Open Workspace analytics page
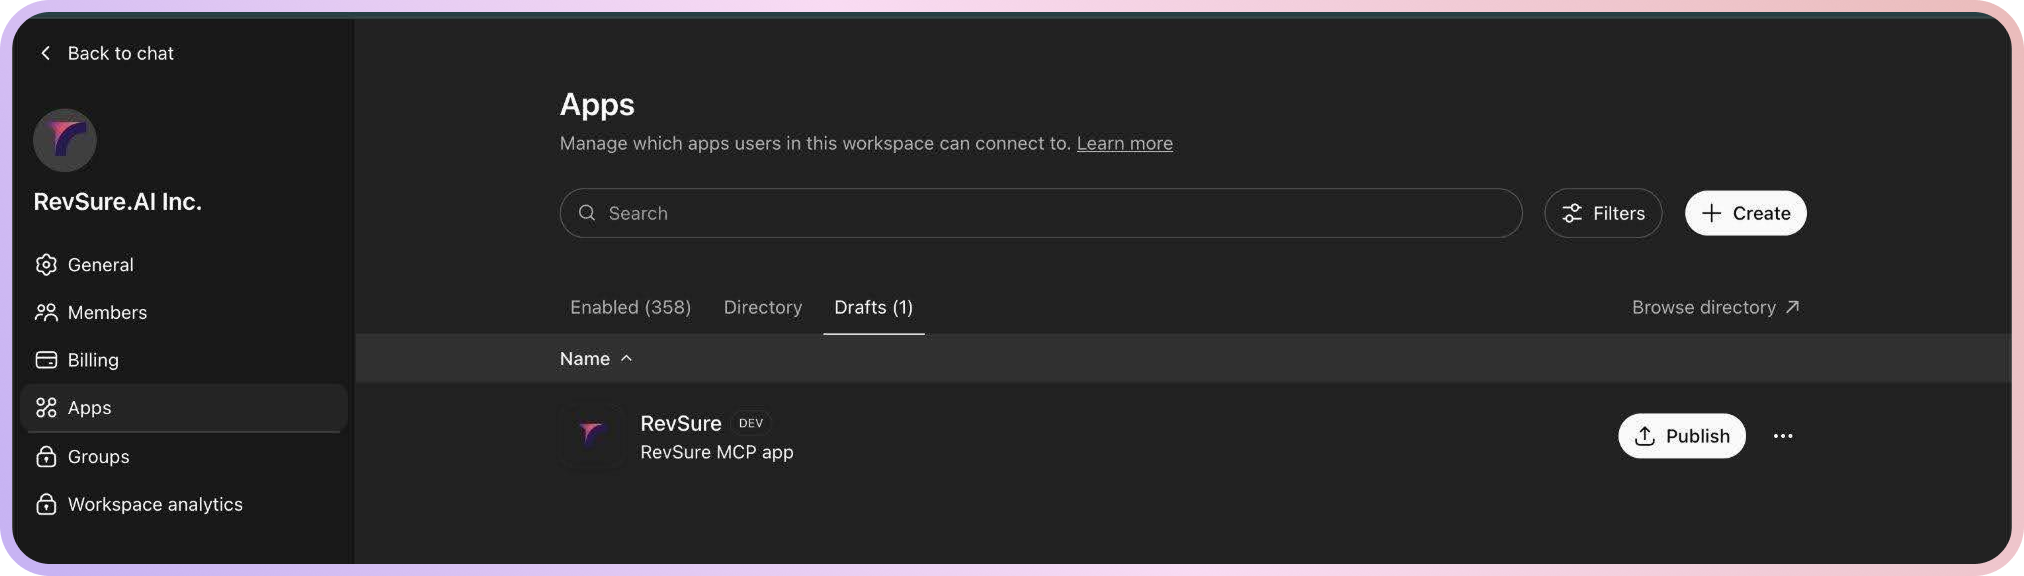This screenshot has width=2024, height=576. click(184, 504)
